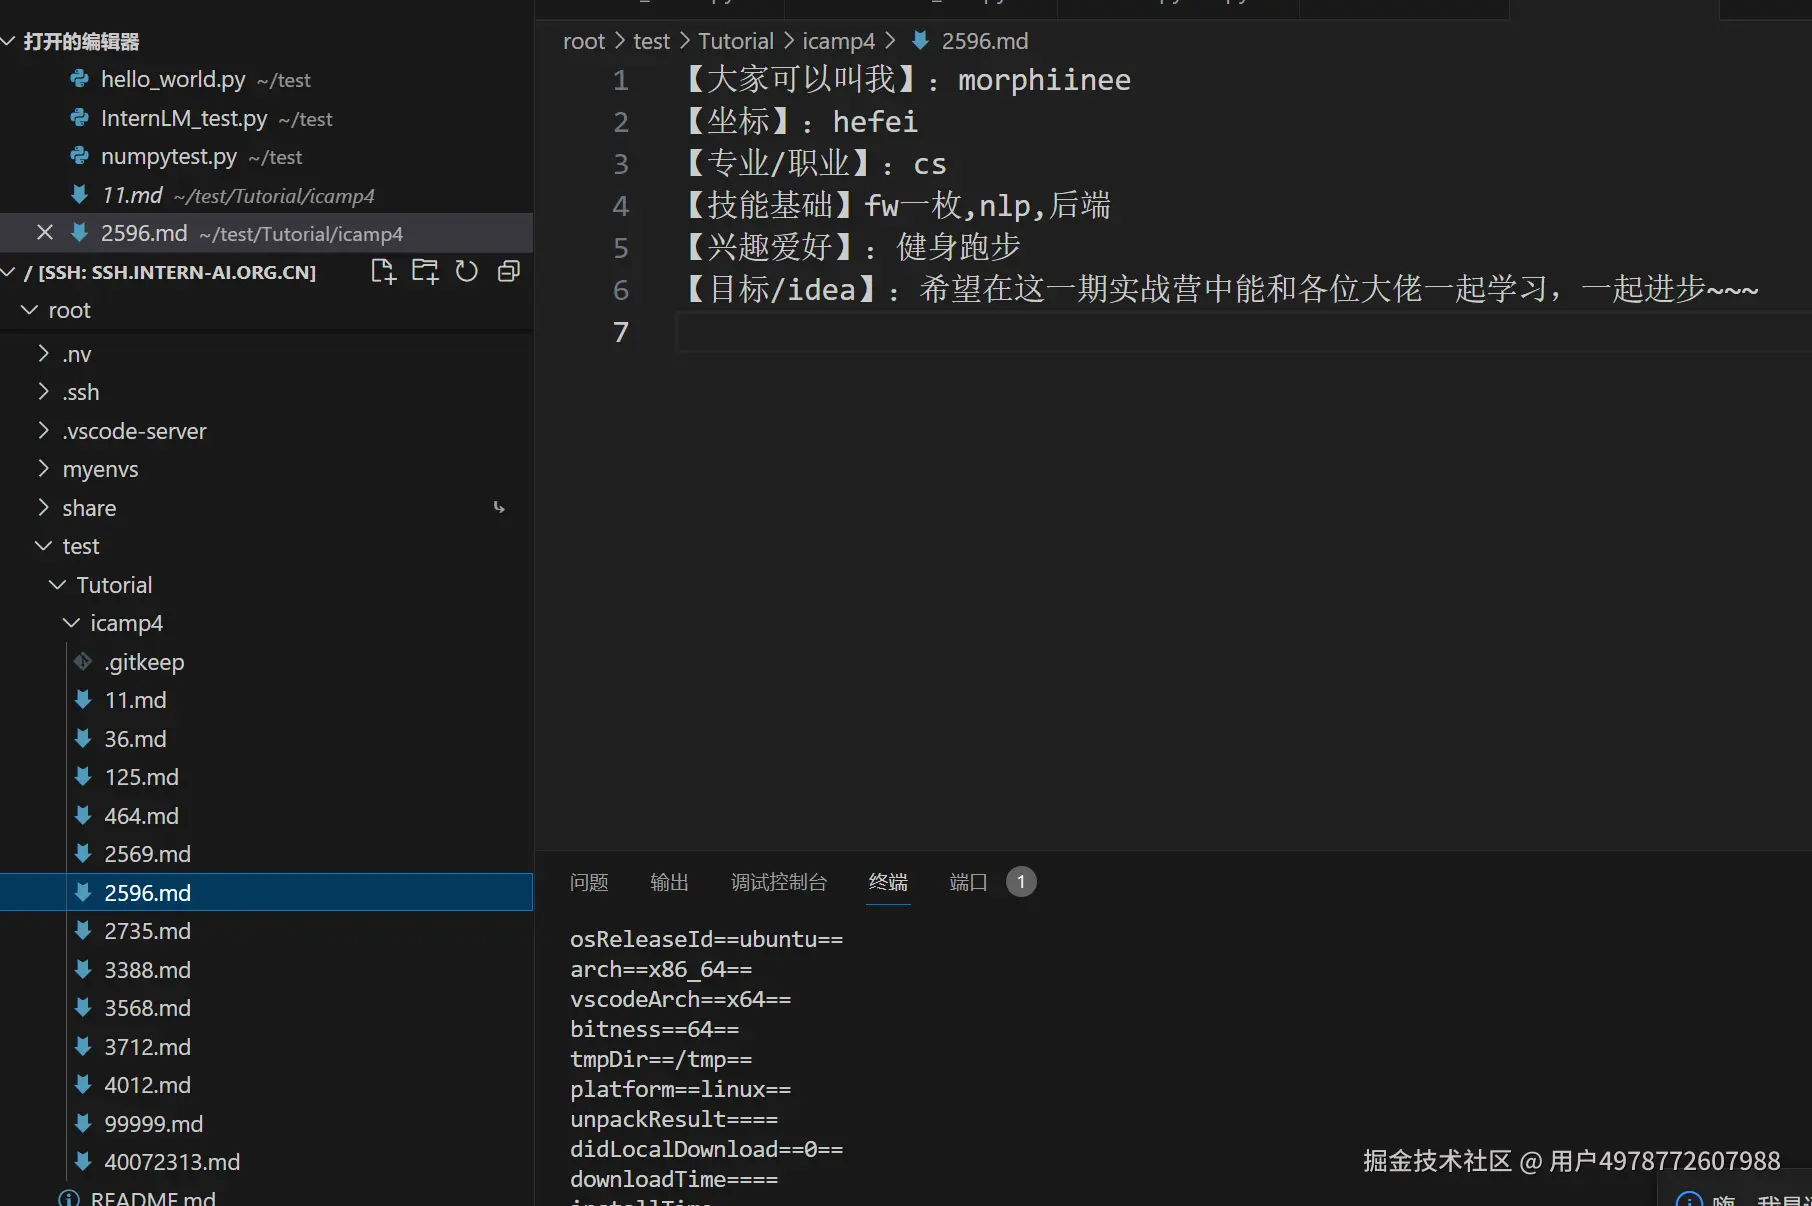Expand the myenvs folder
The image size is (1812, 1206).
[x=43, y=469]
